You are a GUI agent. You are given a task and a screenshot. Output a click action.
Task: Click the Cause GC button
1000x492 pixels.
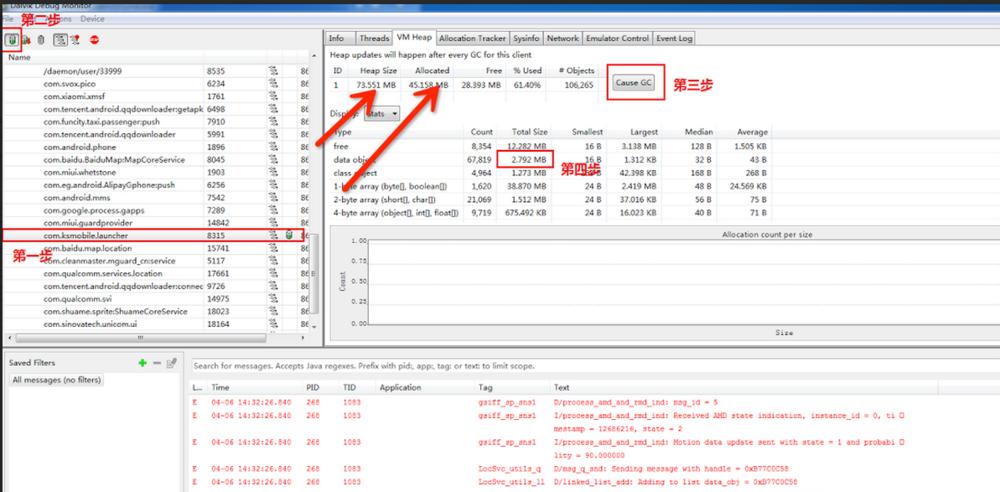[x=634, y=83]
